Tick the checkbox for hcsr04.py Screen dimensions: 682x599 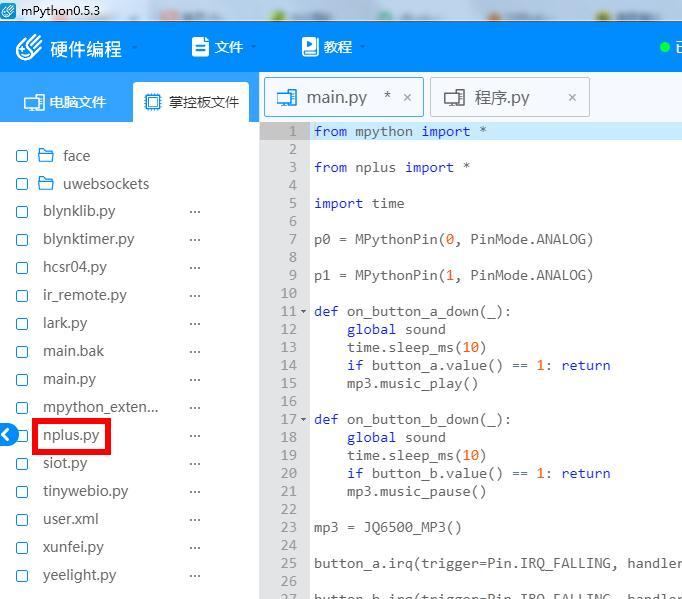pyautogui.click(x=22, y=268)
